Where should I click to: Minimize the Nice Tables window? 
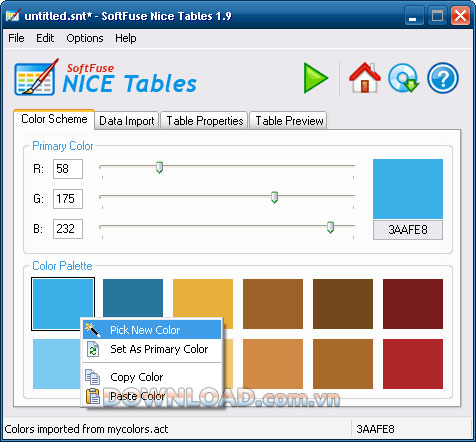click(413, 16)
